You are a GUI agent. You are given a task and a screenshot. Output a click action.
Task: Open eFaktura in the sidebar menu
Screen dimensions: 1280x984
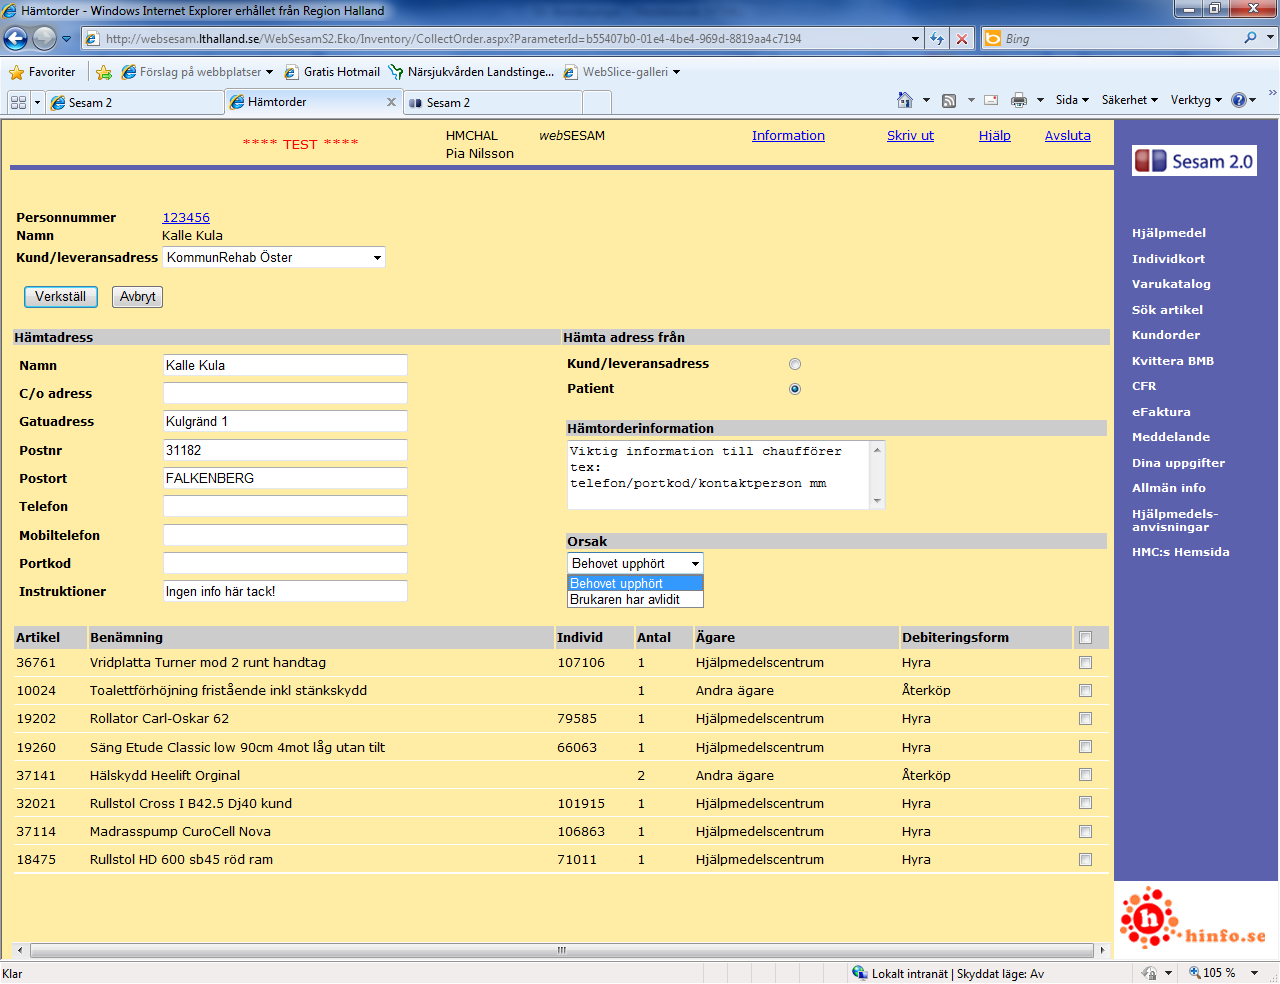click(1161, 412)
